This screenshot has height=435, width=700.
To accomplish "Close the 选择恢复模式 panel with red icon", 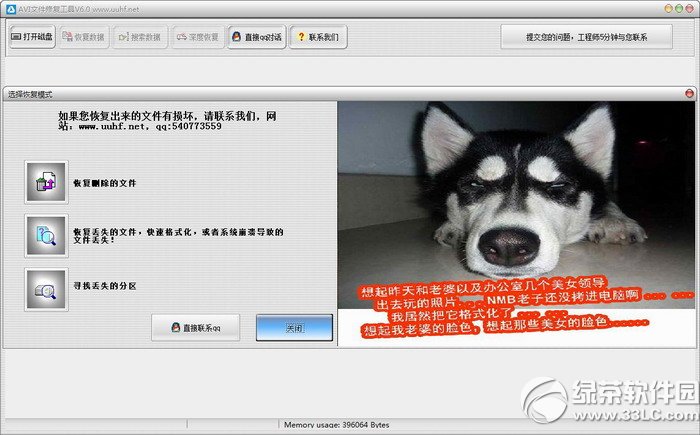I will pos(689,93).
